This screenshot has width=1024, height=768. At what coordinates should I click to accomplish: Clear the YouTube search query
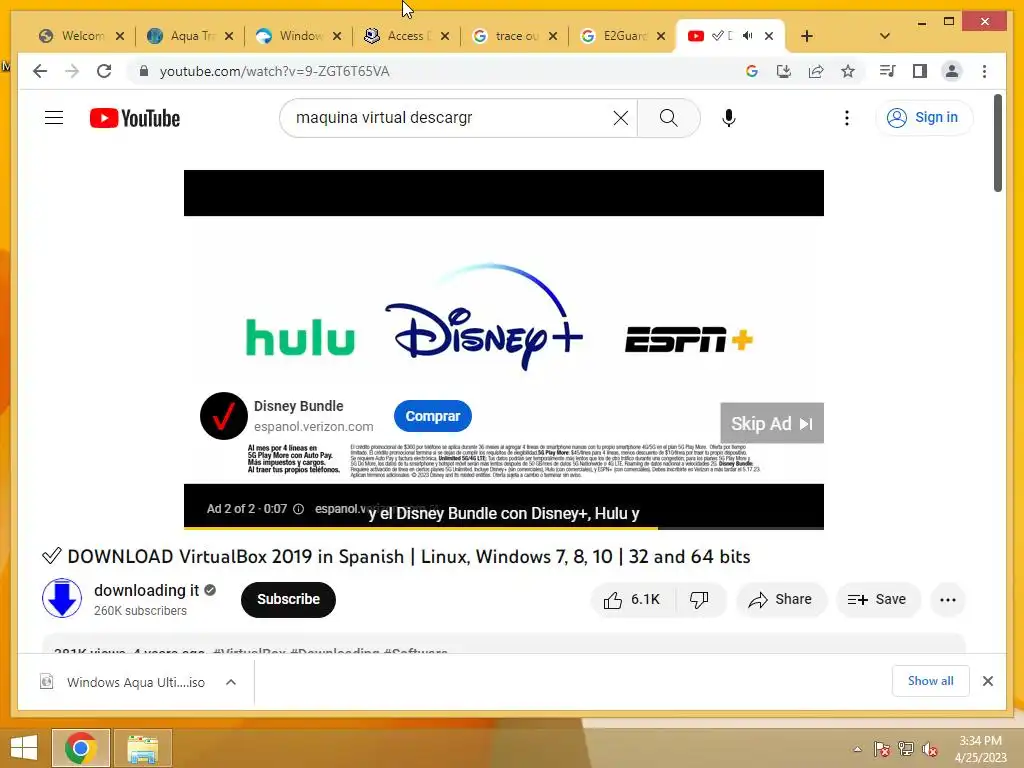coord(620,118)
